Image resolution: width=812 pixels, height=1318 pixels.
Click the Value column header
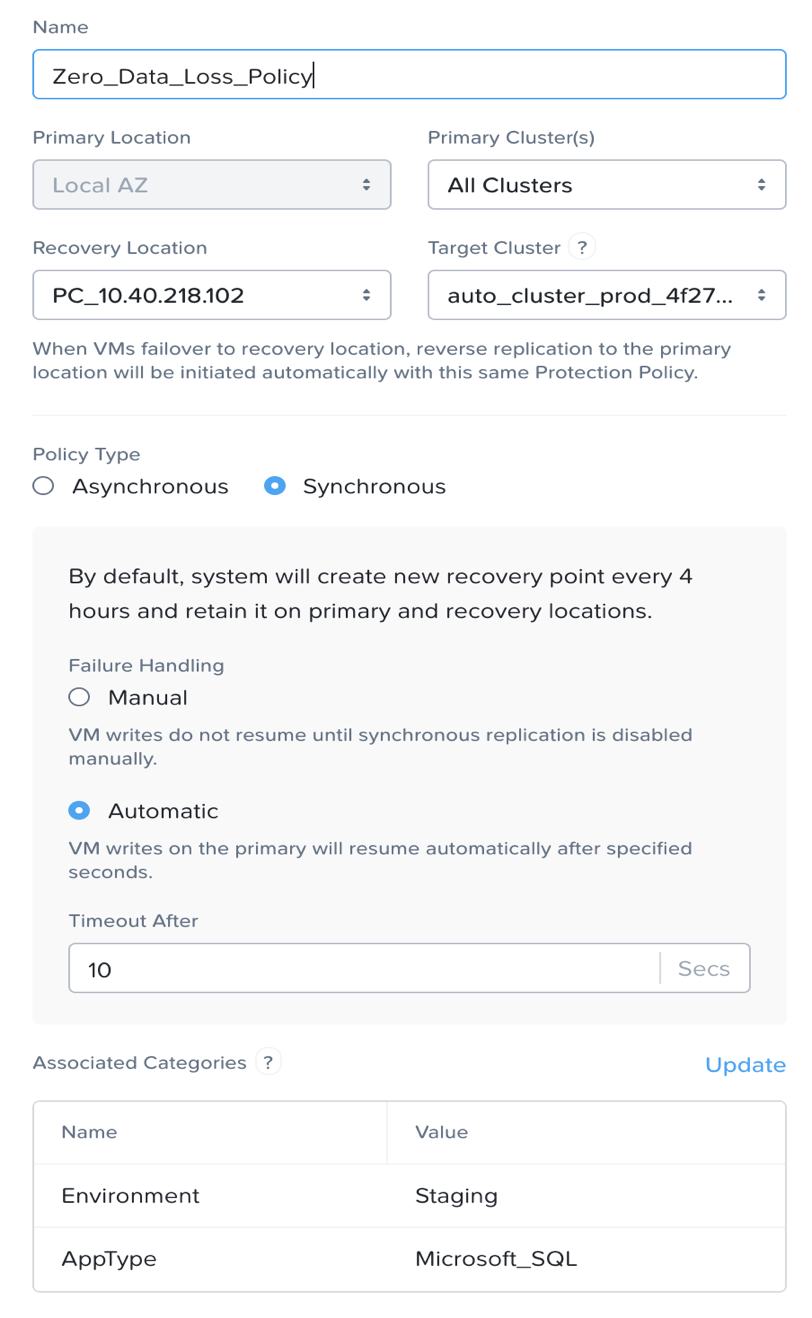tap(441, 1132)
